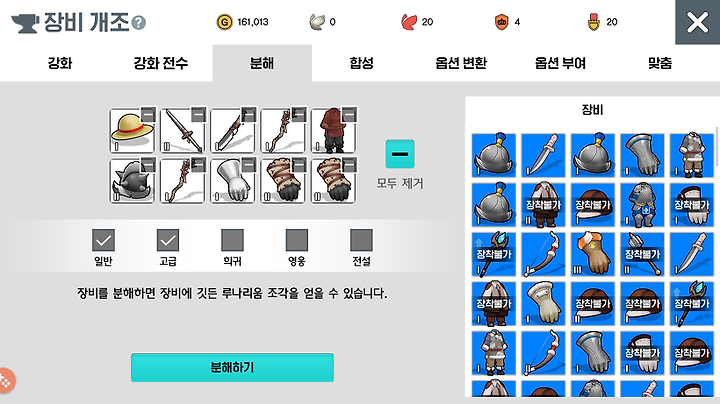Remove the red shirt armor from slots

click(x=349, y=115)
